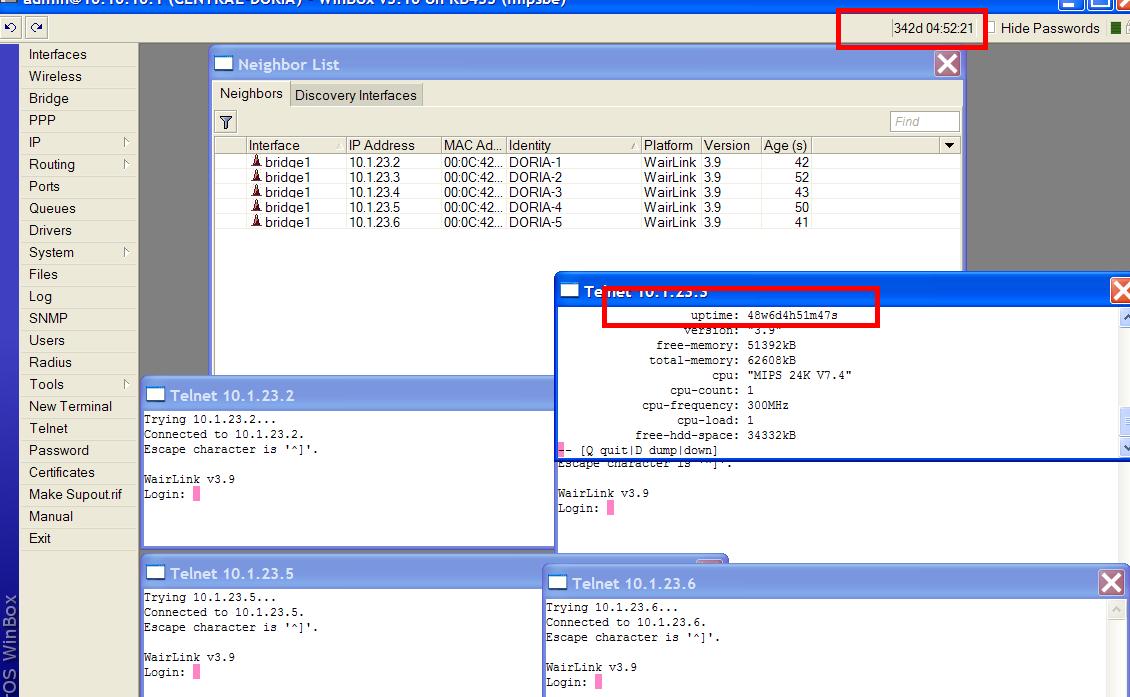Select the DORIA-4 identity cell
The width and height of the screenshot is (1130, 697).
tap(535, 207)
